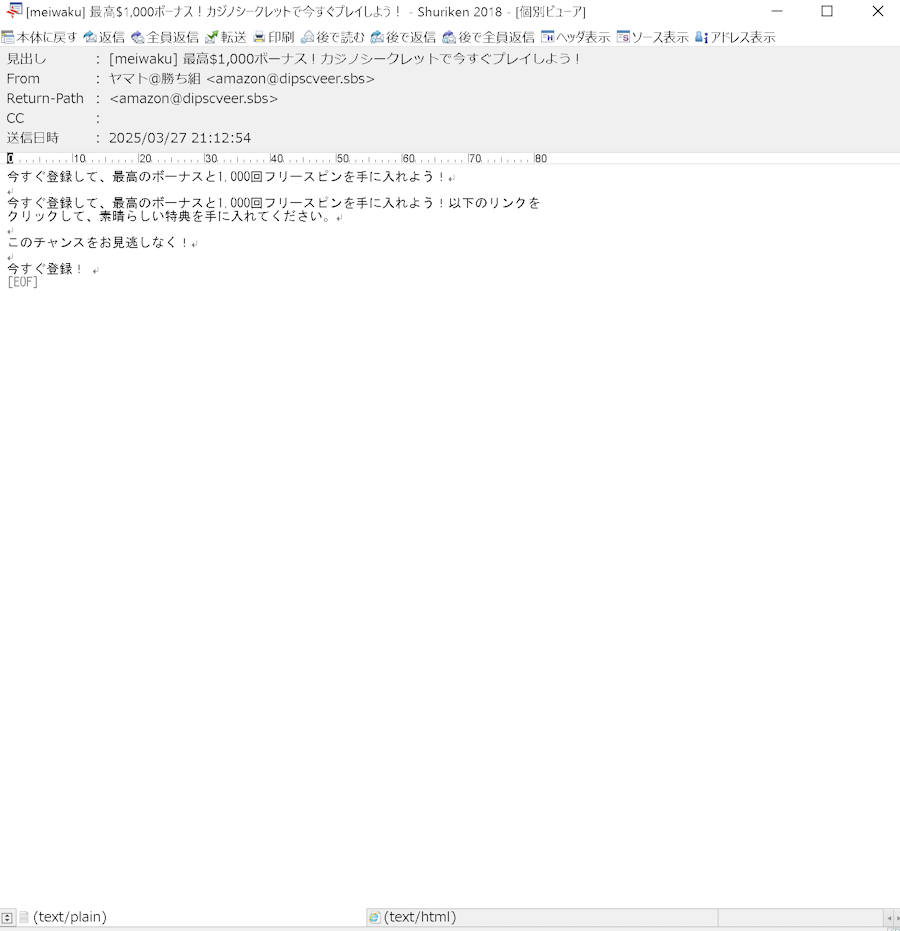The height and width of the screenshot is (931, 900).
Task: Click the 今すぐ登録！ line in body
Action: pos(45,268)
